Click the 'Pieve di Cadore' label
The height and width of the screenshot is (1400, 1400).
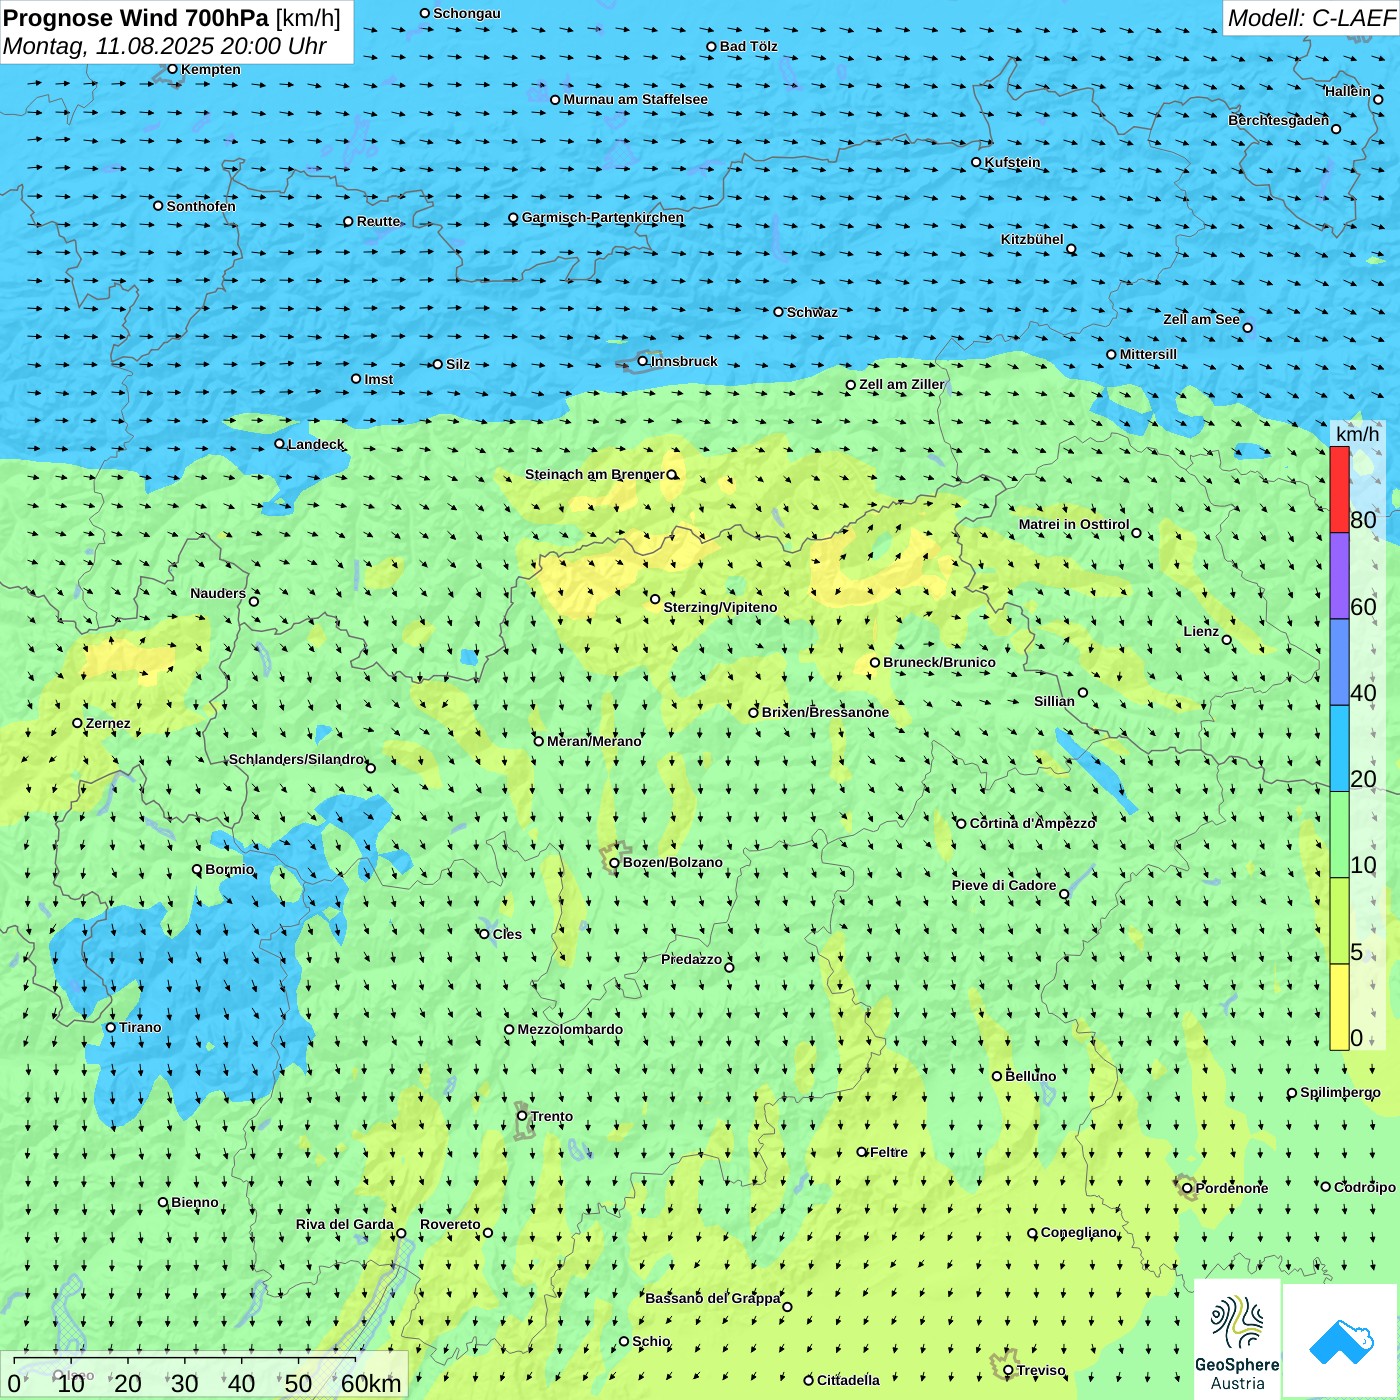pyautogui.click(x=1004, y=885)
